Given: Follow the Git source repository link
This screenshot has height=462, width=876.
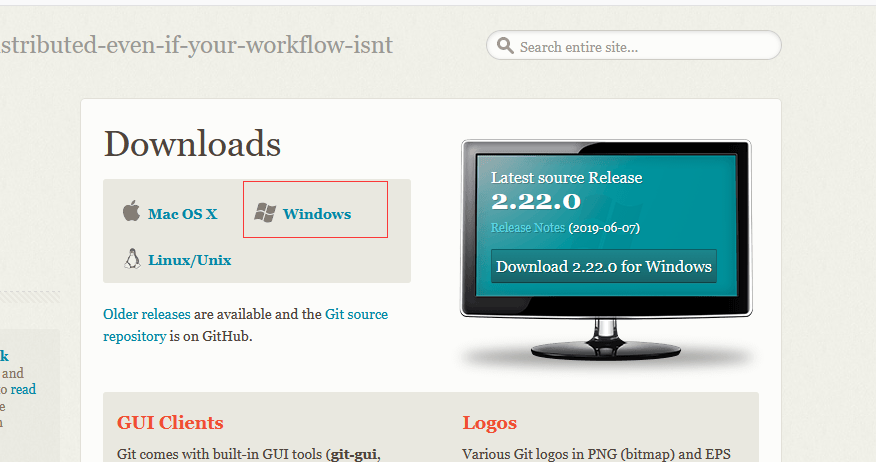Looking at the screenshot, I should click(x=245, y=325).
